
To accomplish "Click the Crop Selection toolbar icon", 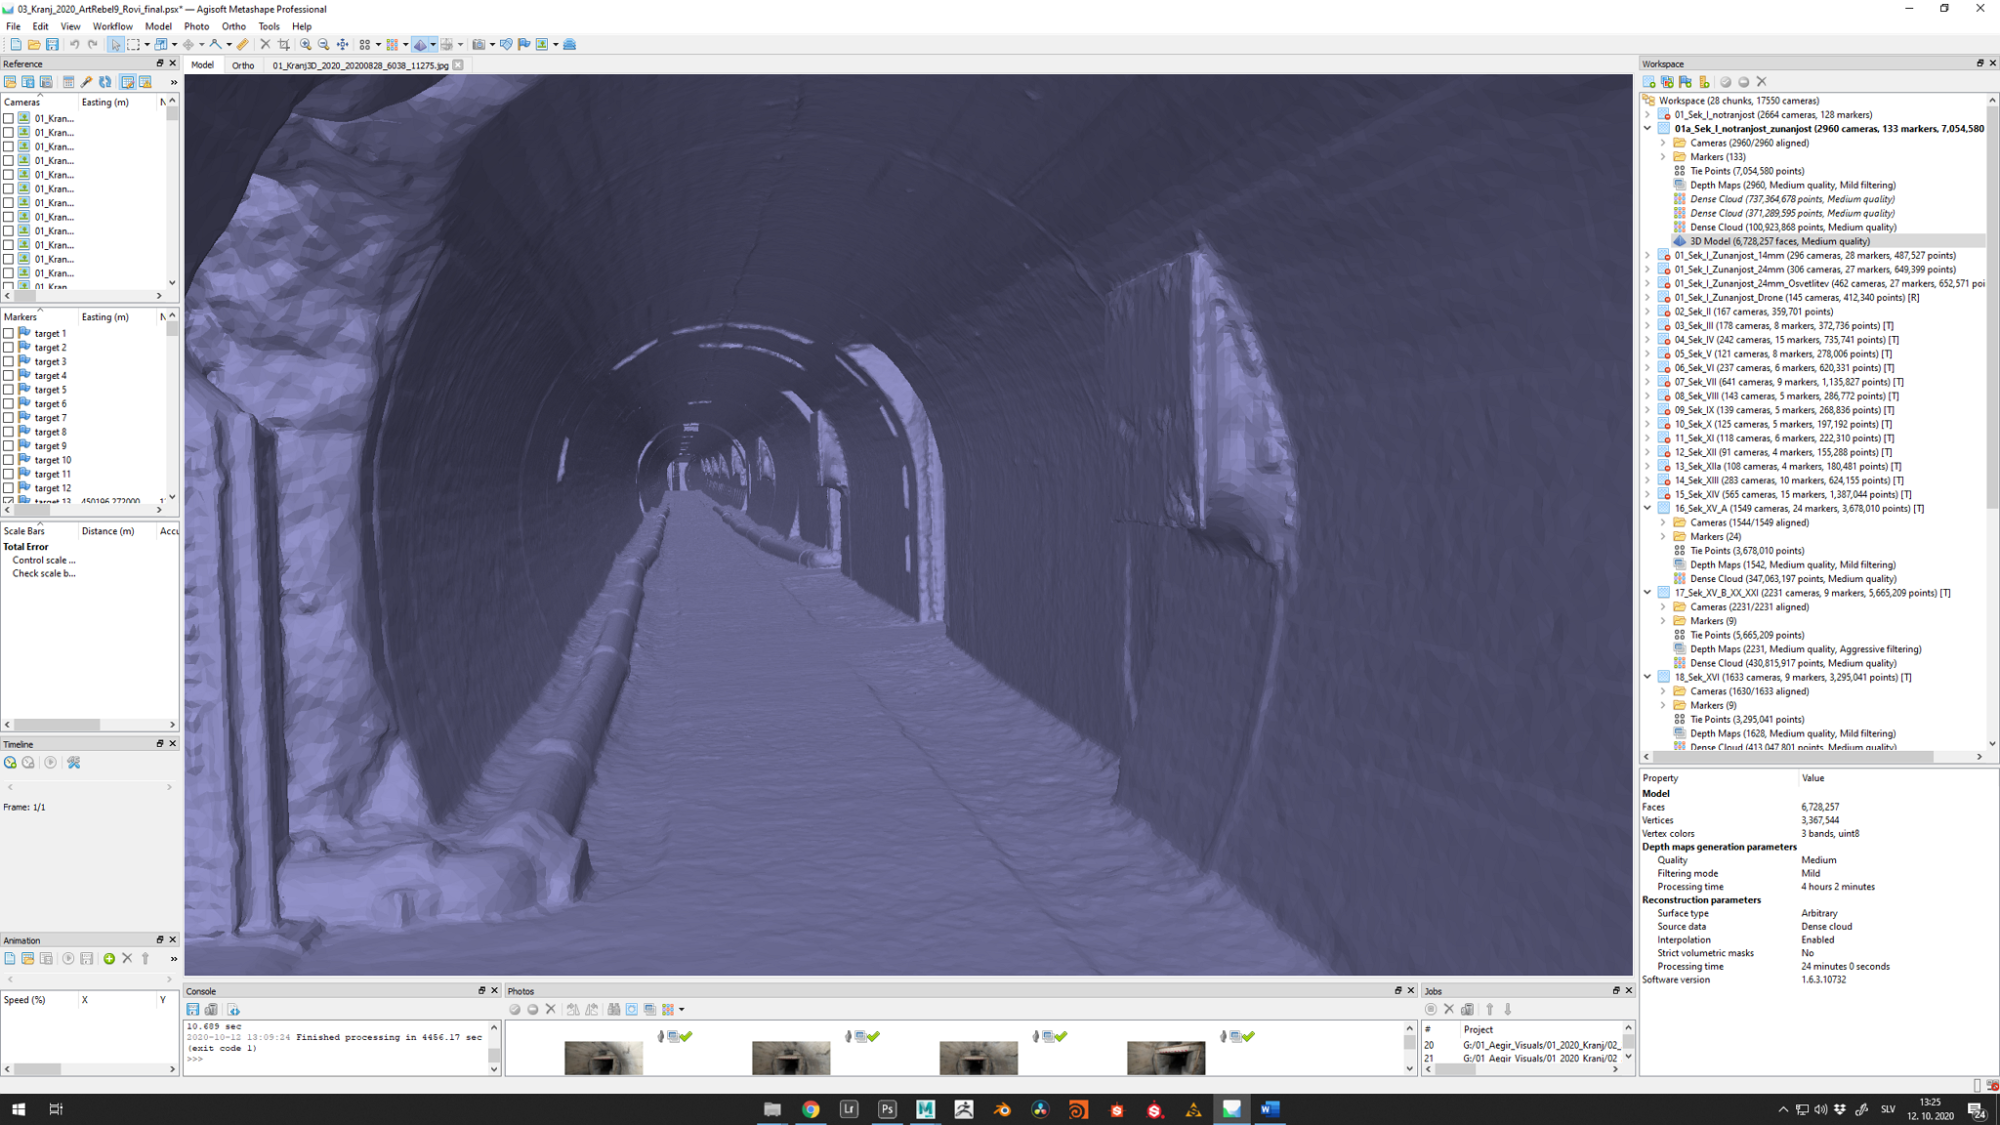I will pyautogui.click(x=284, y=44).
